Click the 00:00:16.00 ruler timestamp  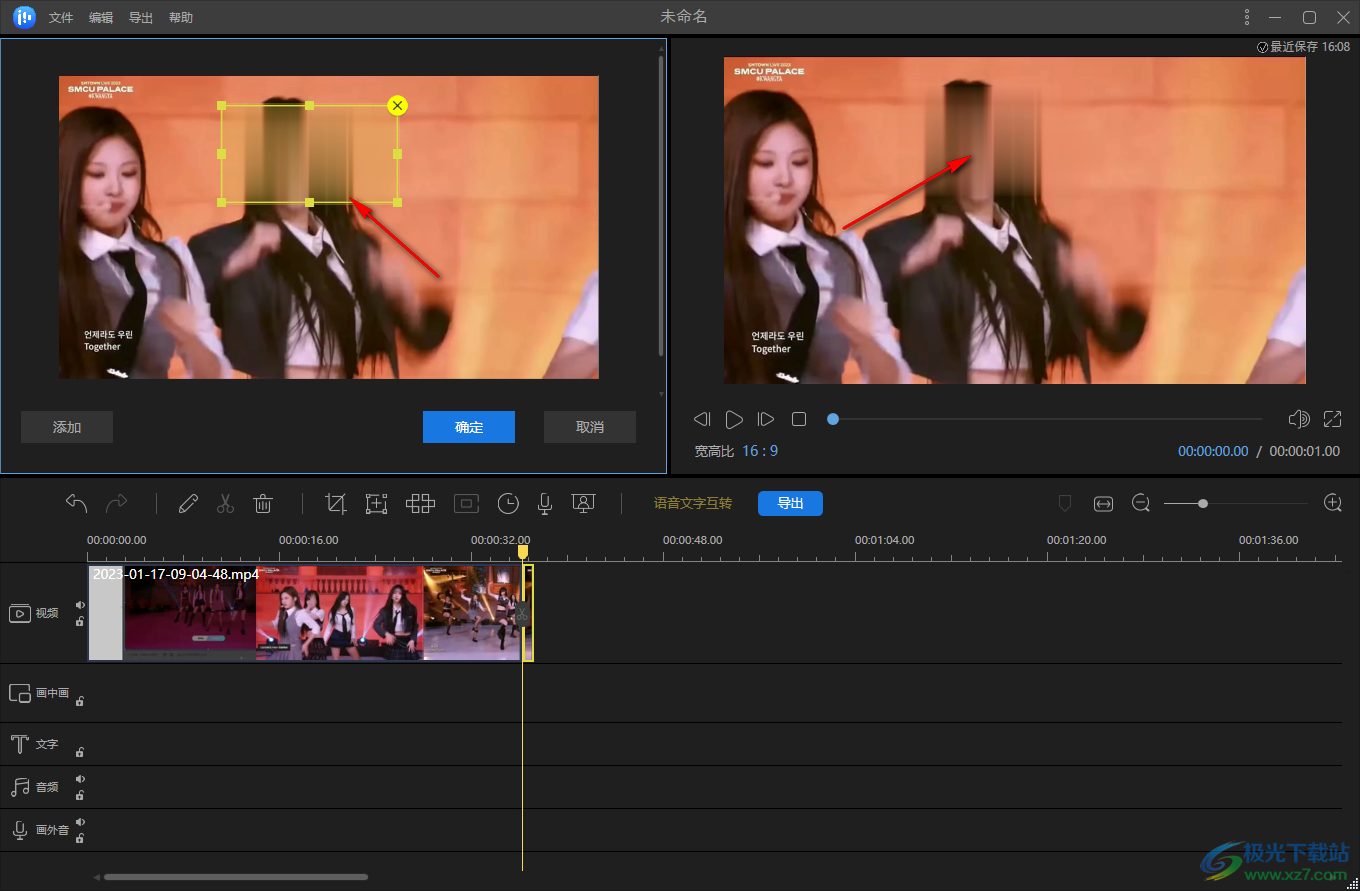click(308, 540)
